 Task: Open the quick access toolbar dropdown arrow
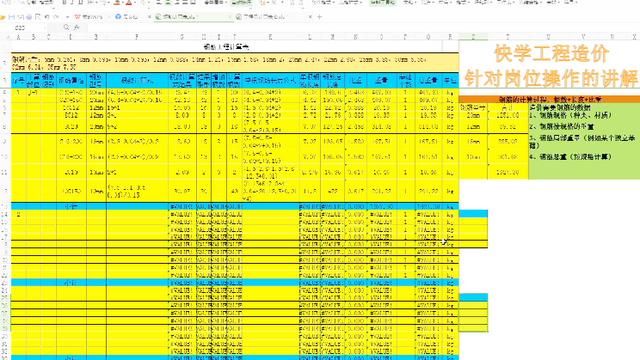tap(67, 17)
